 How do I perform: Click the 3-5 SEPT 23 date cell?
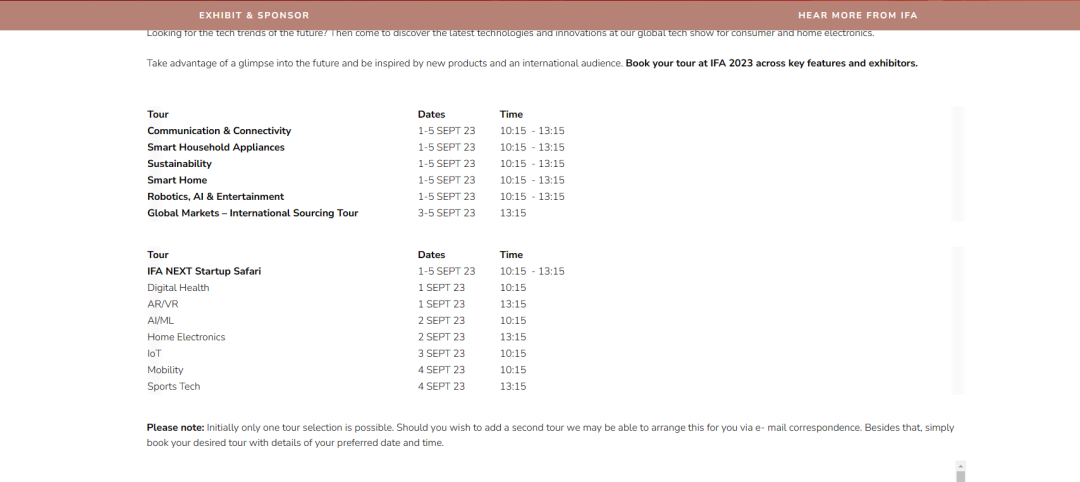446,213
